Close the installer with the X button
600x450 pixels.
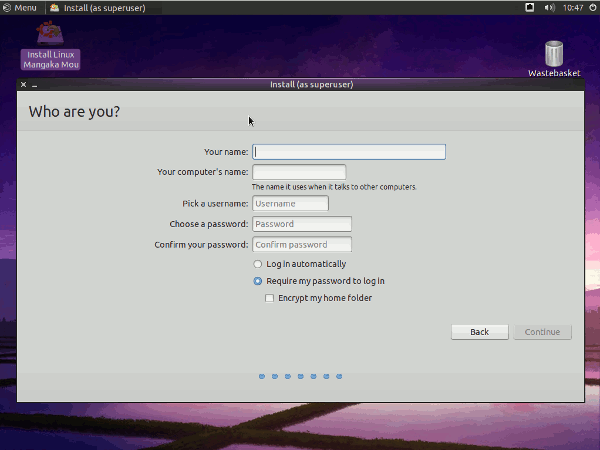24,85
